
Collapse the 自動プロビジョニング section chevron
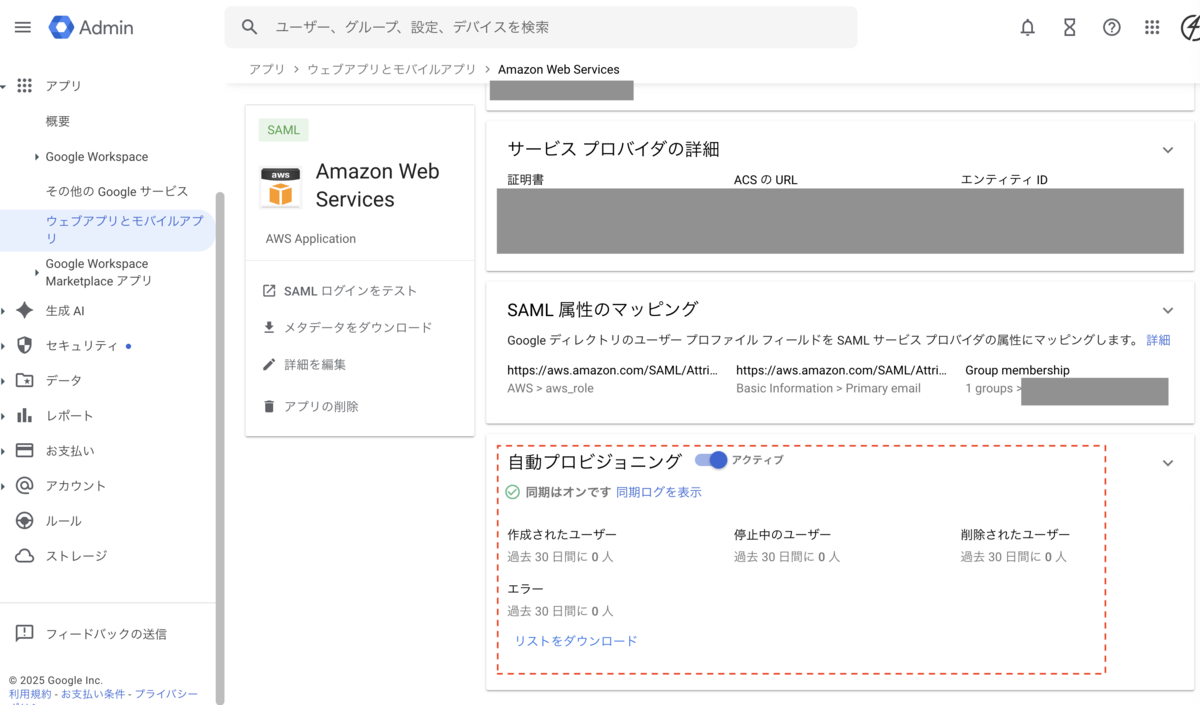coord(1167,463)
